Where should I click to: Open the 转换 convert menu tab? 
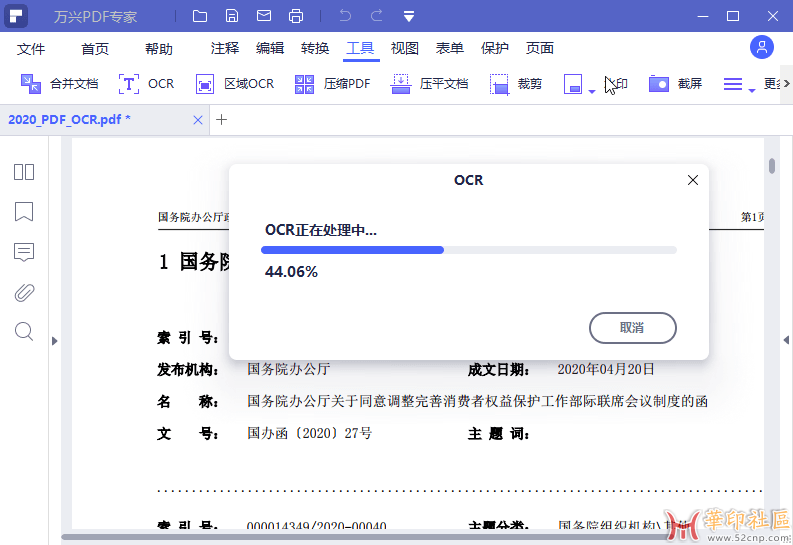(x=315, y=48)
